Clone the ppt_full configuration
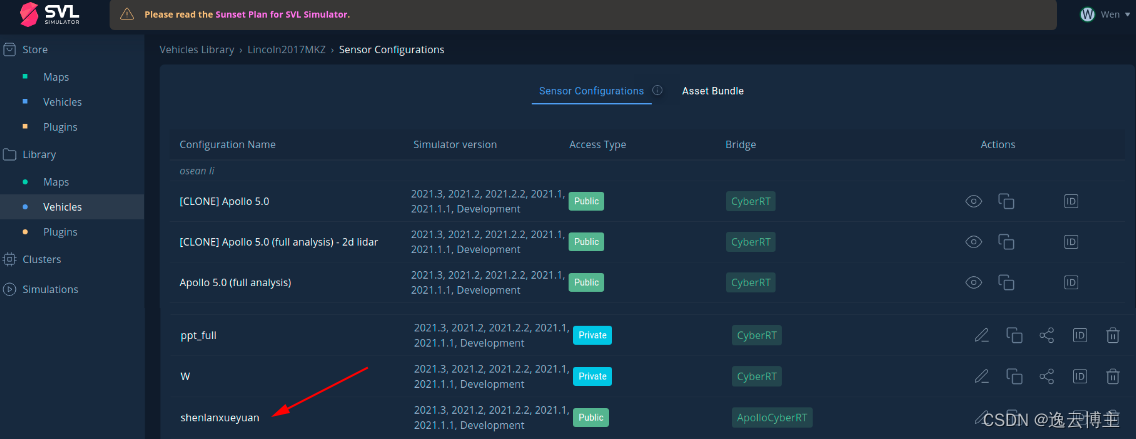This screenshot has width=1136, height=439. pyautogui.click(x=1014, y=335)
